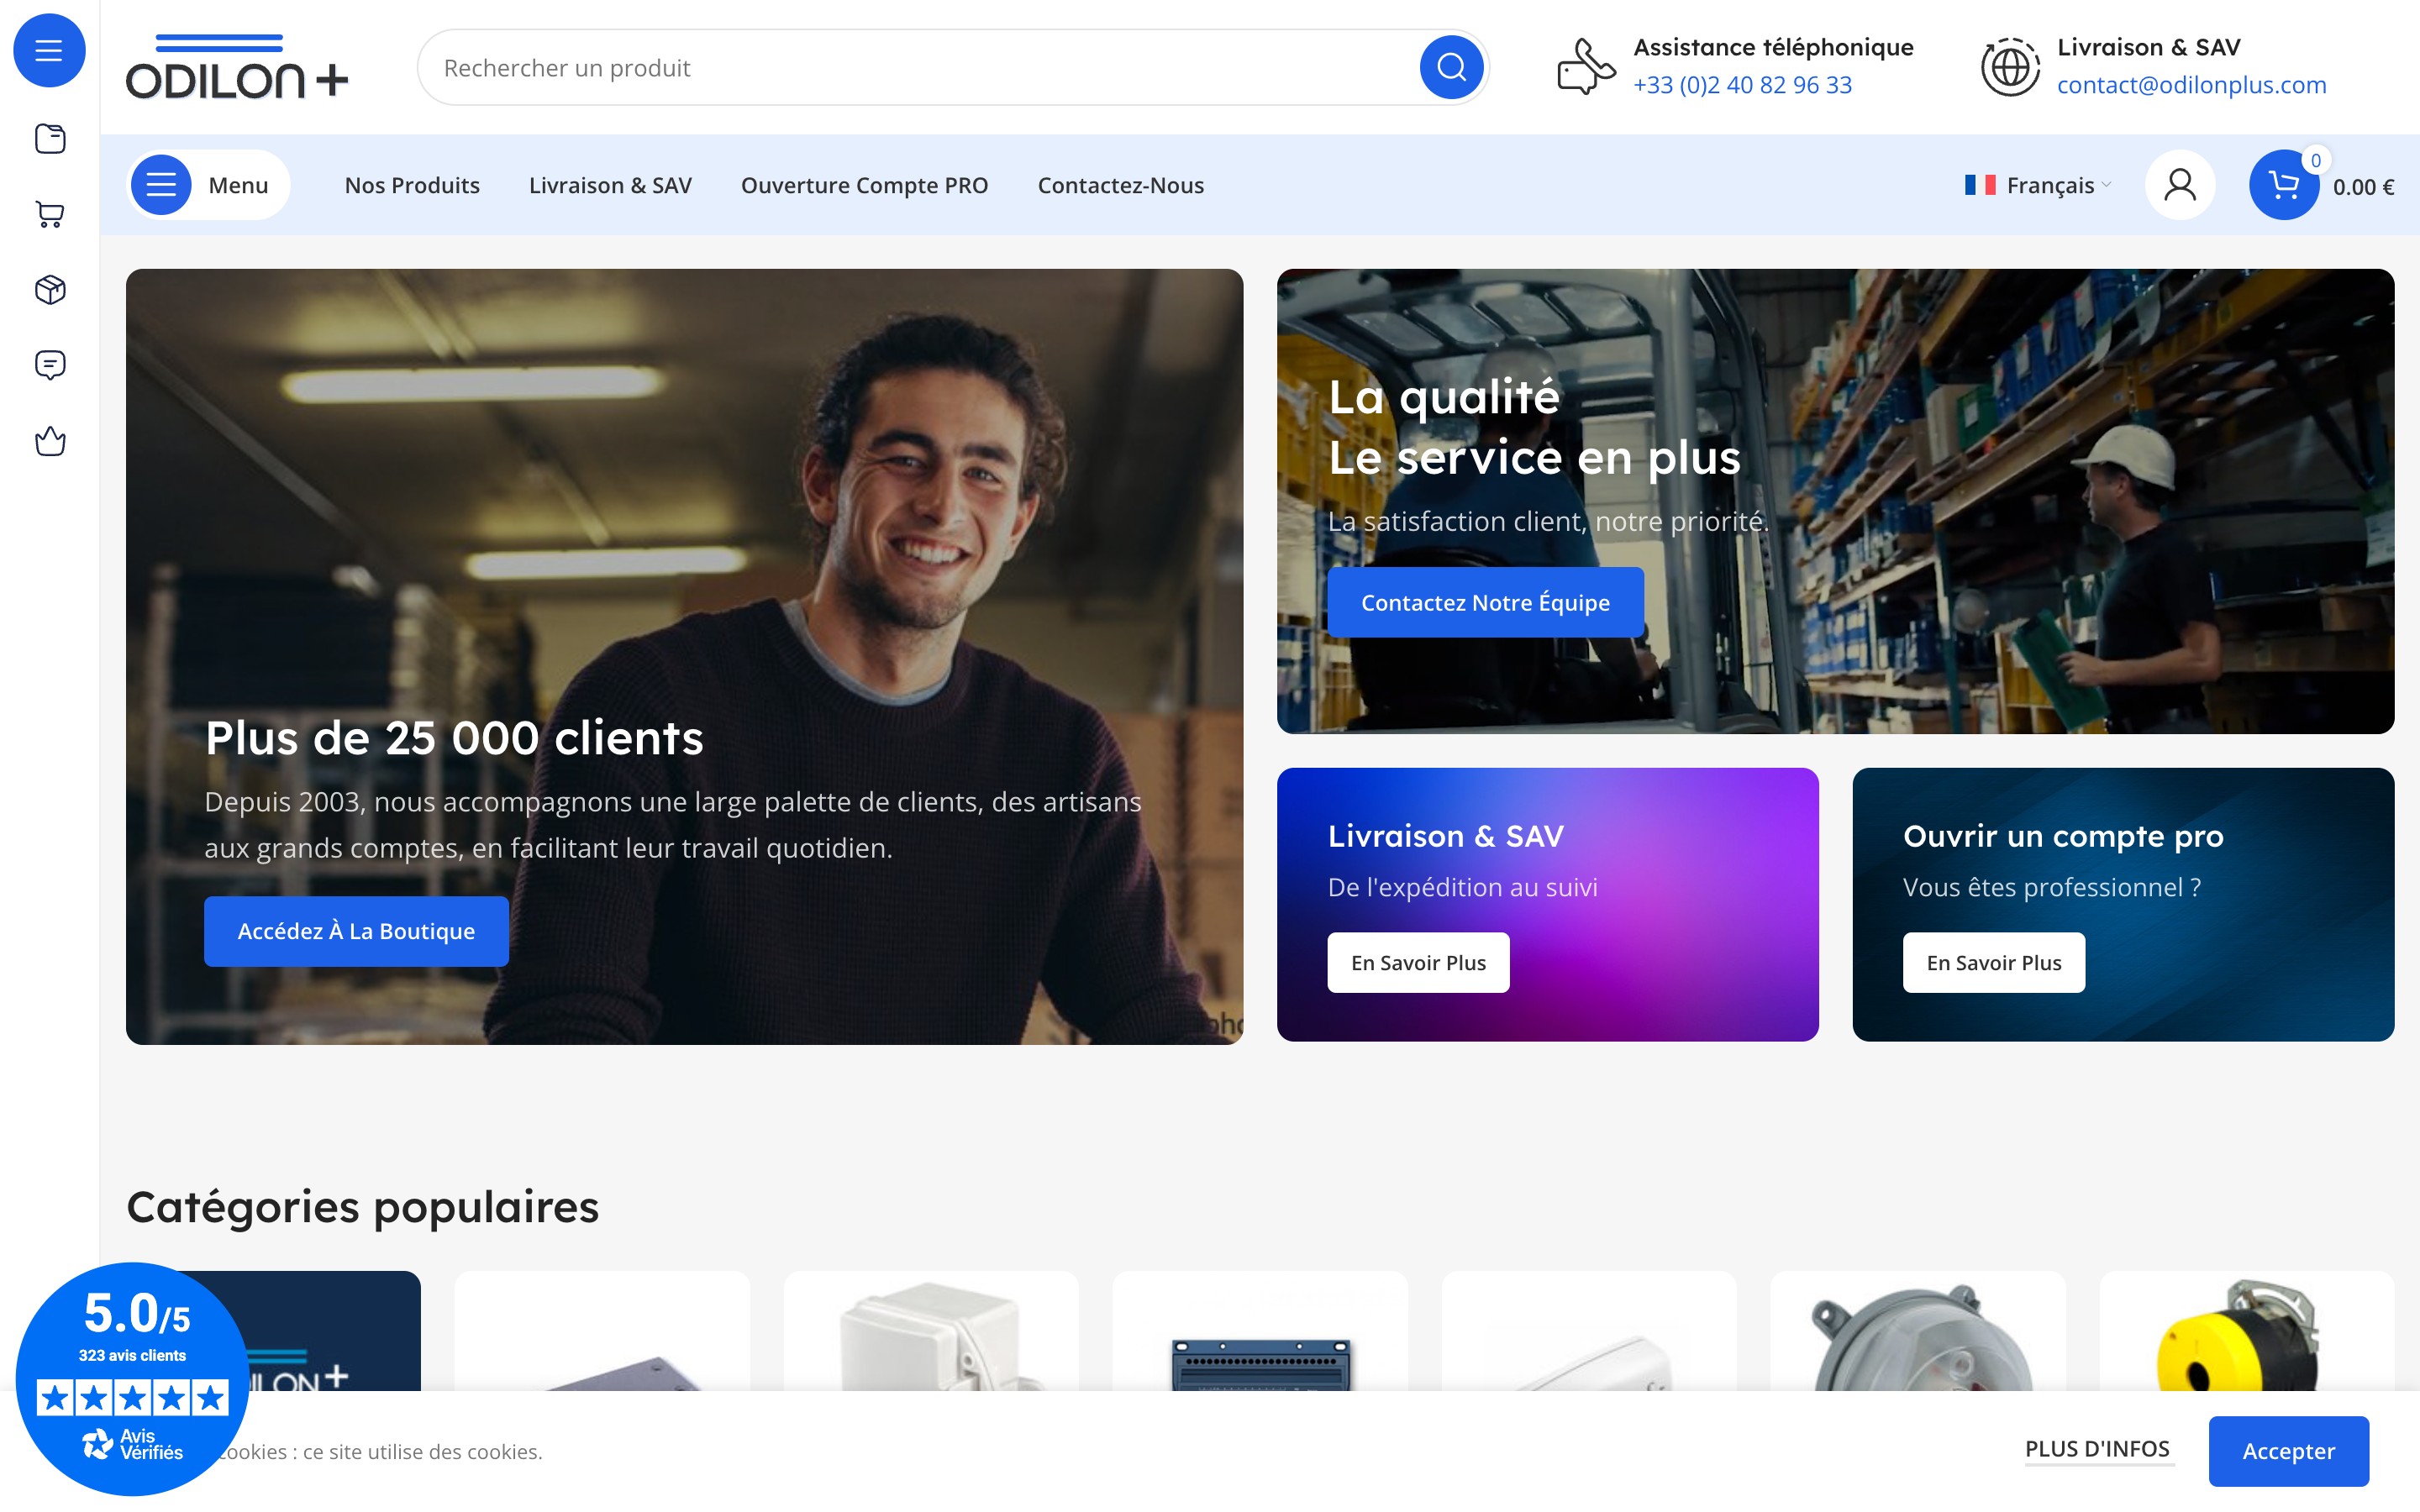
Task: Click the Accédez À La Boutique button
Action: pos(356,931)
